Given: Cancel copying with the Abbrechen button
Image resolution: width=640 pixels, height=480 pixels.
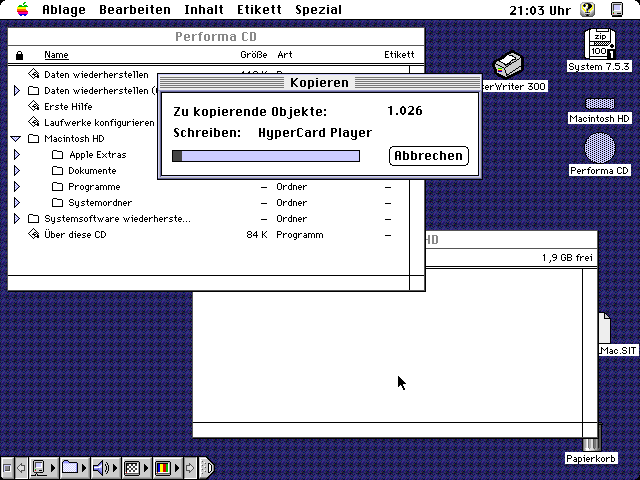Looking at the screenshot, I should 427,155.
